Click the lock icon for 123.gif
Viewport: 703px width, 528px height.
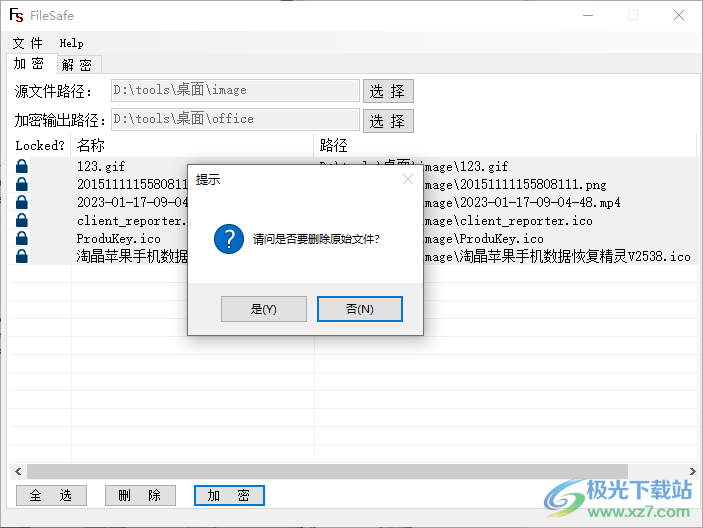[x=22, y=166]
